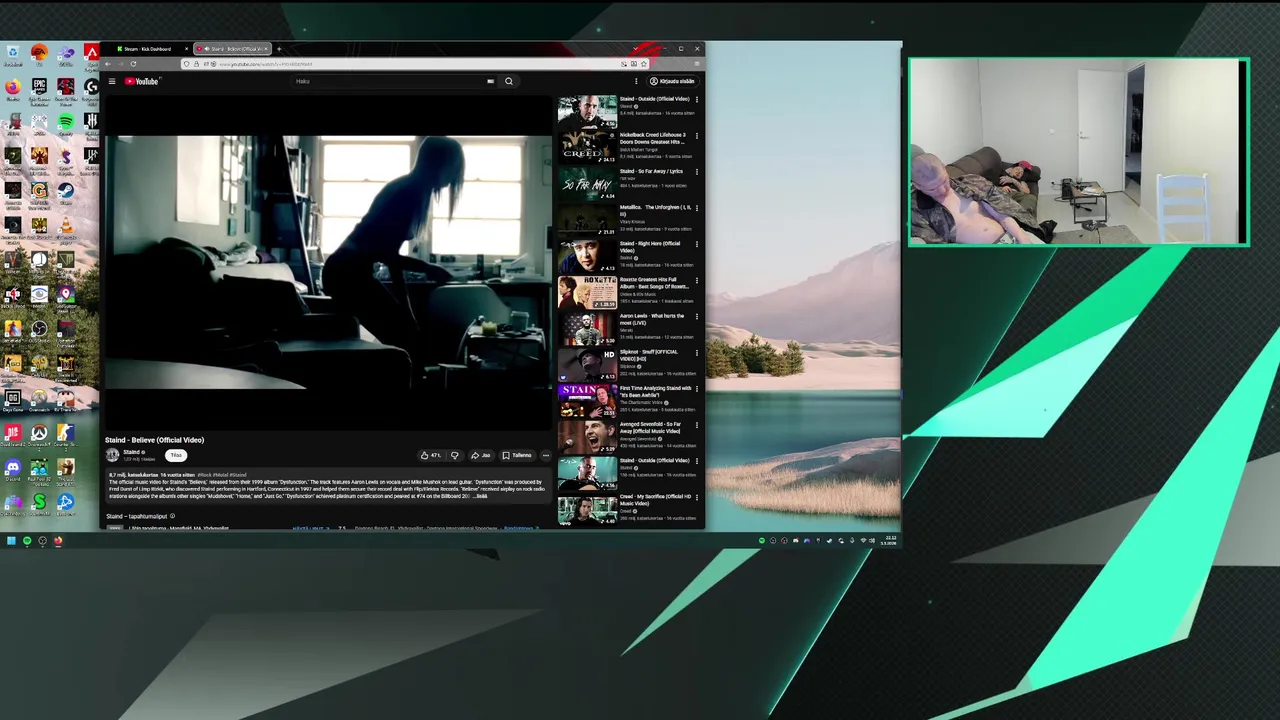
Task: Like the video with thumbs-up button
Action: [x=431, y=455]
